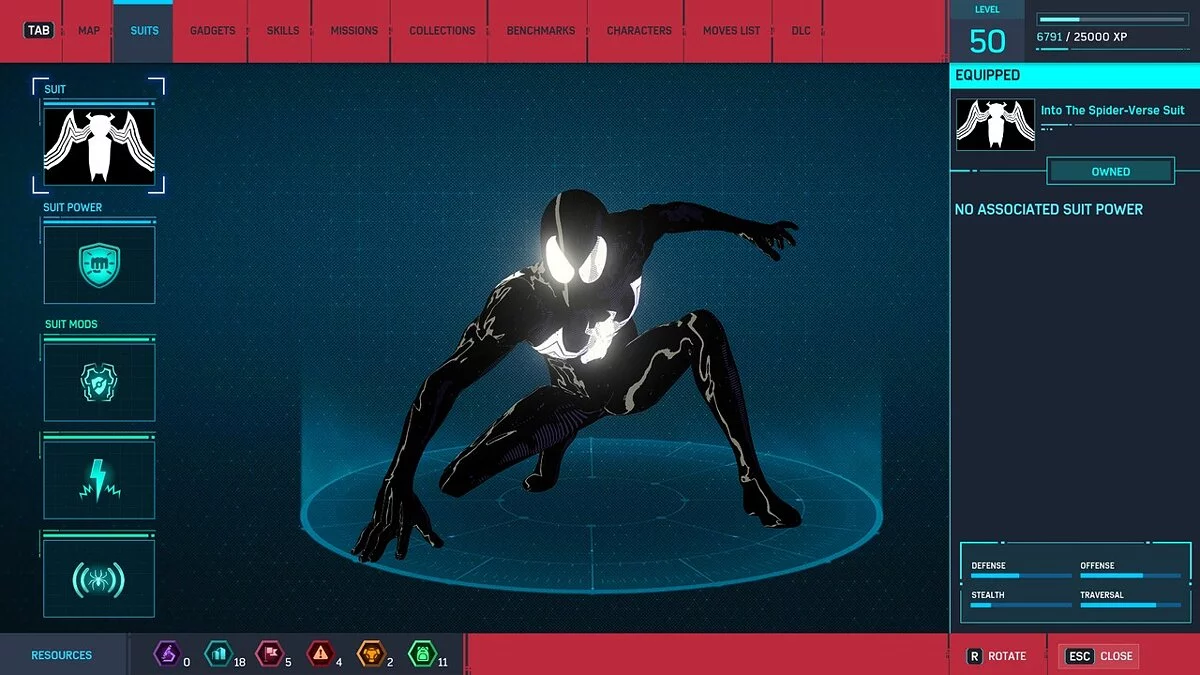The width and height of the screenshot is (1200, 675).
Task: Click the Traversal stat bar
Action: (x=1130, y=605)
